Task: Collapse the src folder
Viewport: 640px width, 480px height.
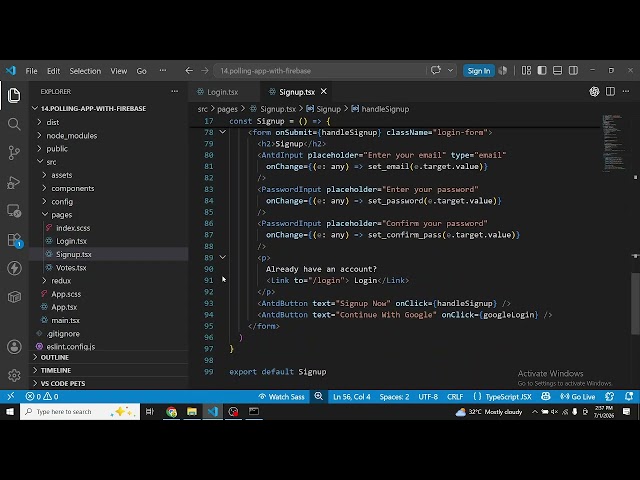Action: click(40, 162)
